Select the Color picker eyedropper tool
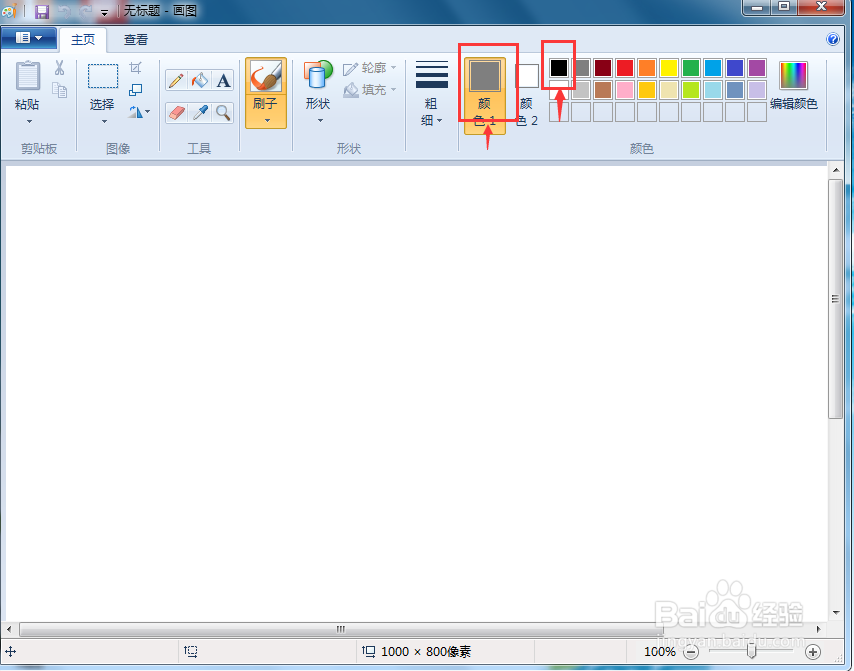854x671 pixels. [x=200, y=113]
